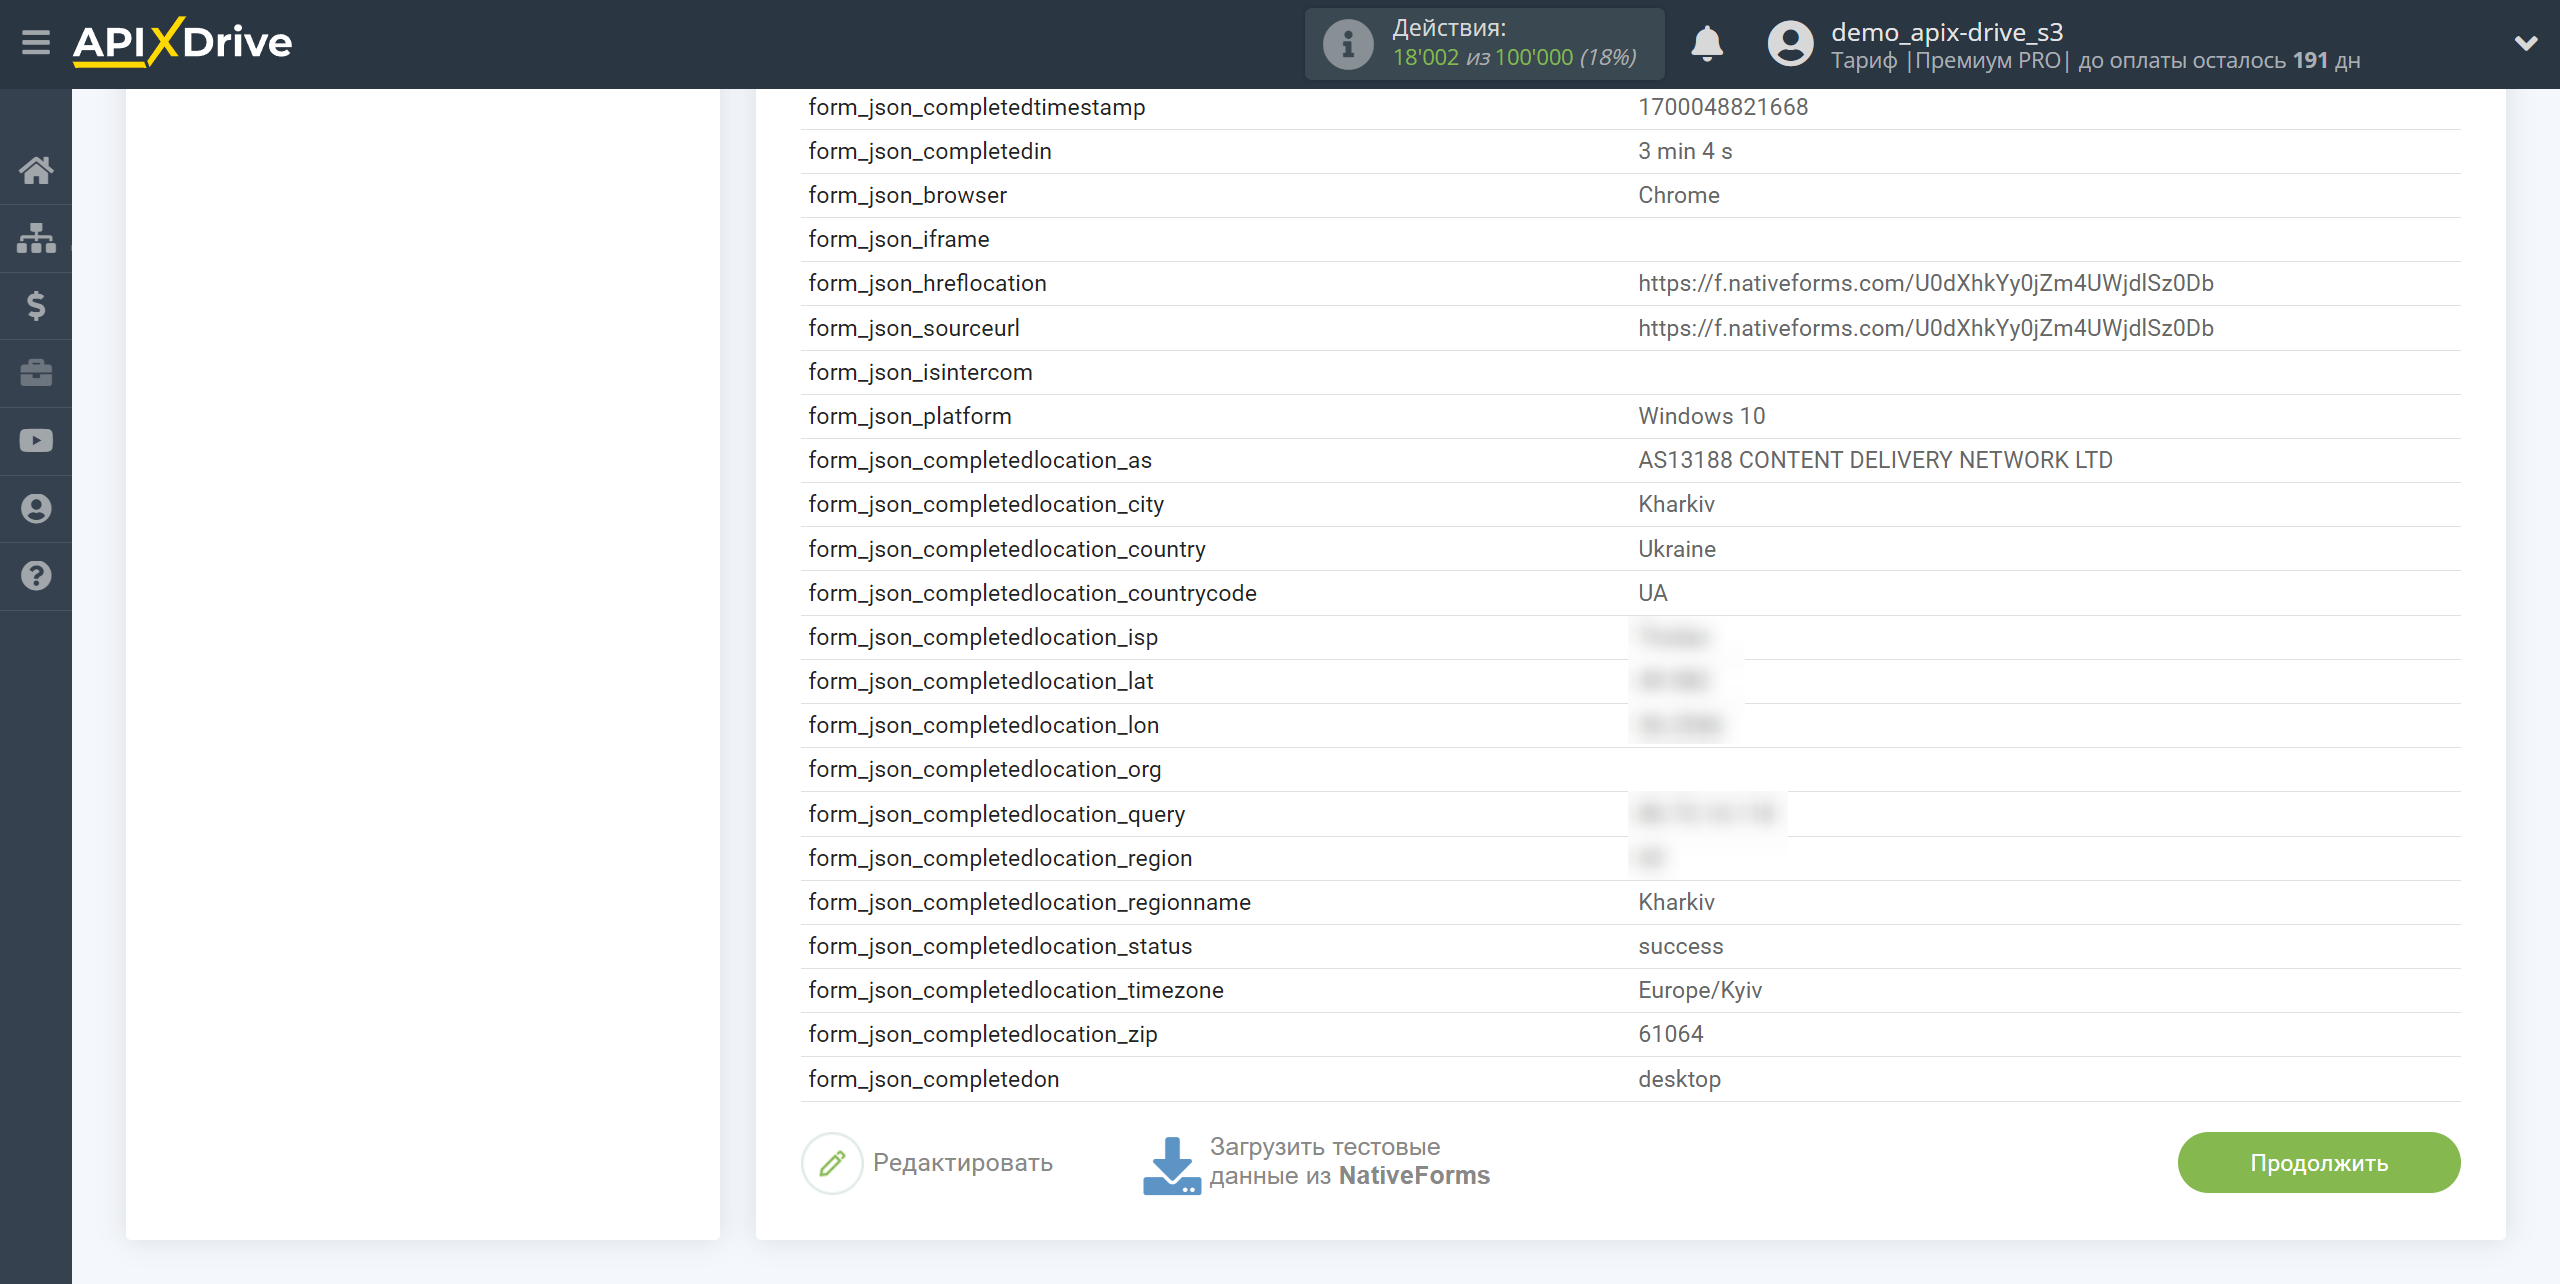Select the form_json_completedlocation_timezone field name

coord(1016,990)
